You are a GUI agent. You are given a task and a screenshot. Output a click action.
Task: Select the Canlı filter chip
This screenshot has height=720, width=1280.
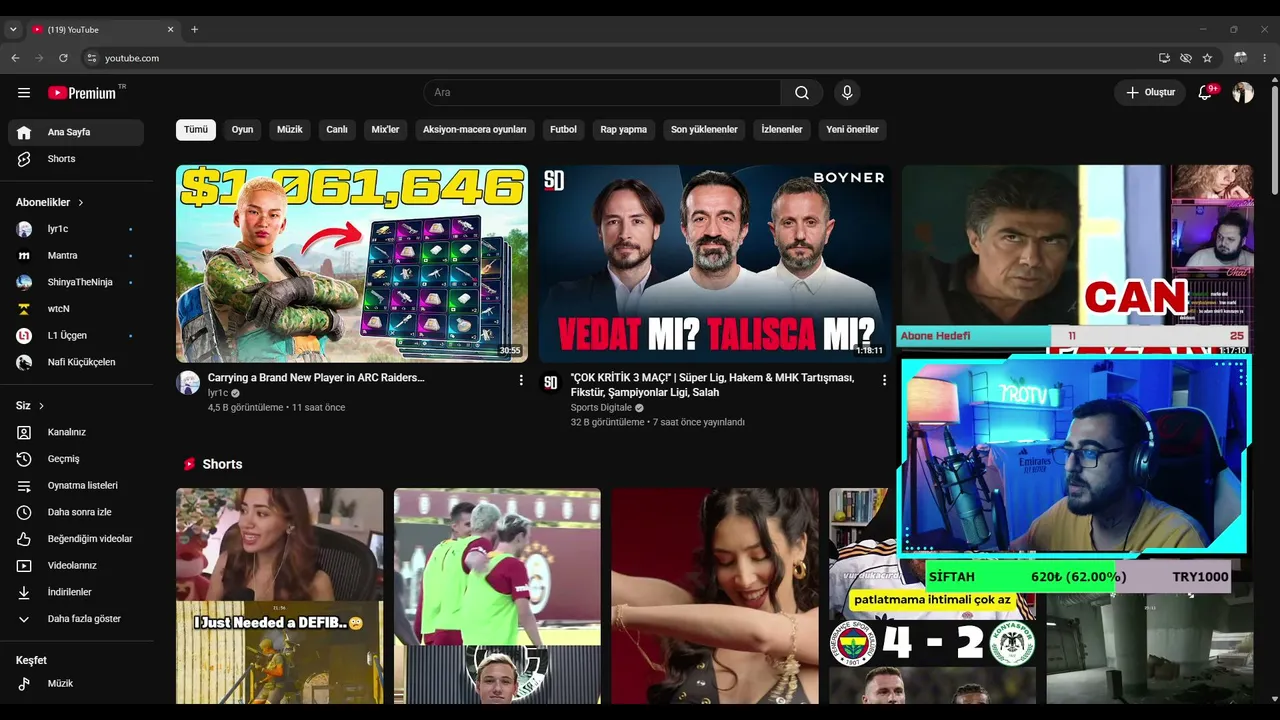(x=337, y=130)
